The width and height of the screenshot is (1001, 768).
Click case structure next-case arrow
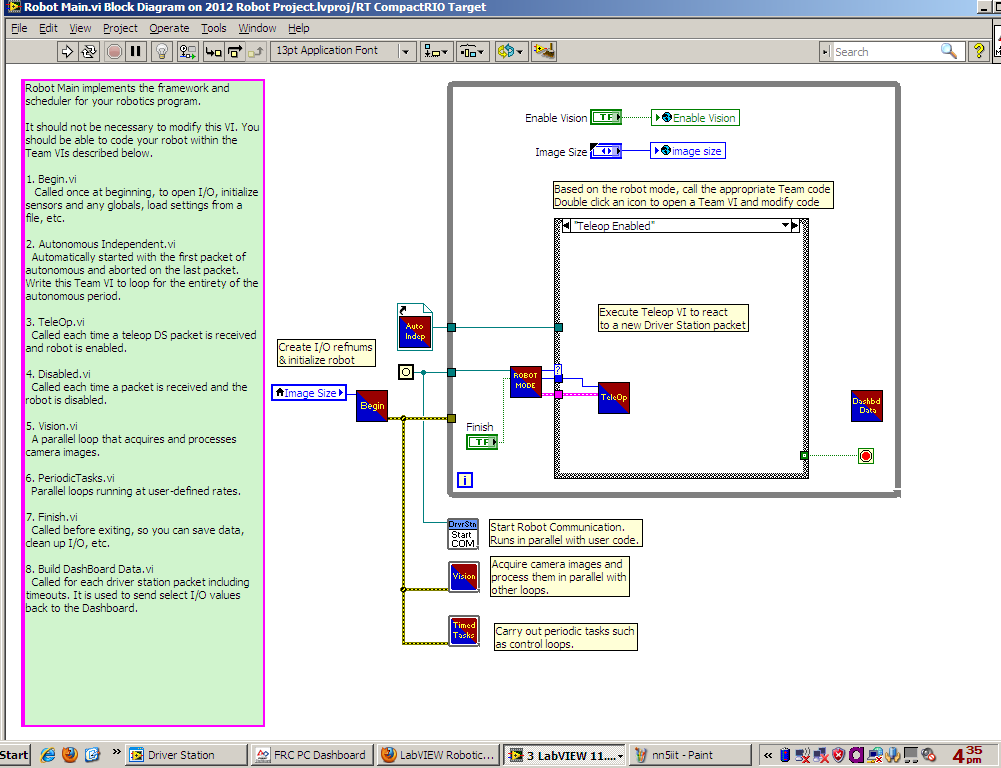click(795, 226)
